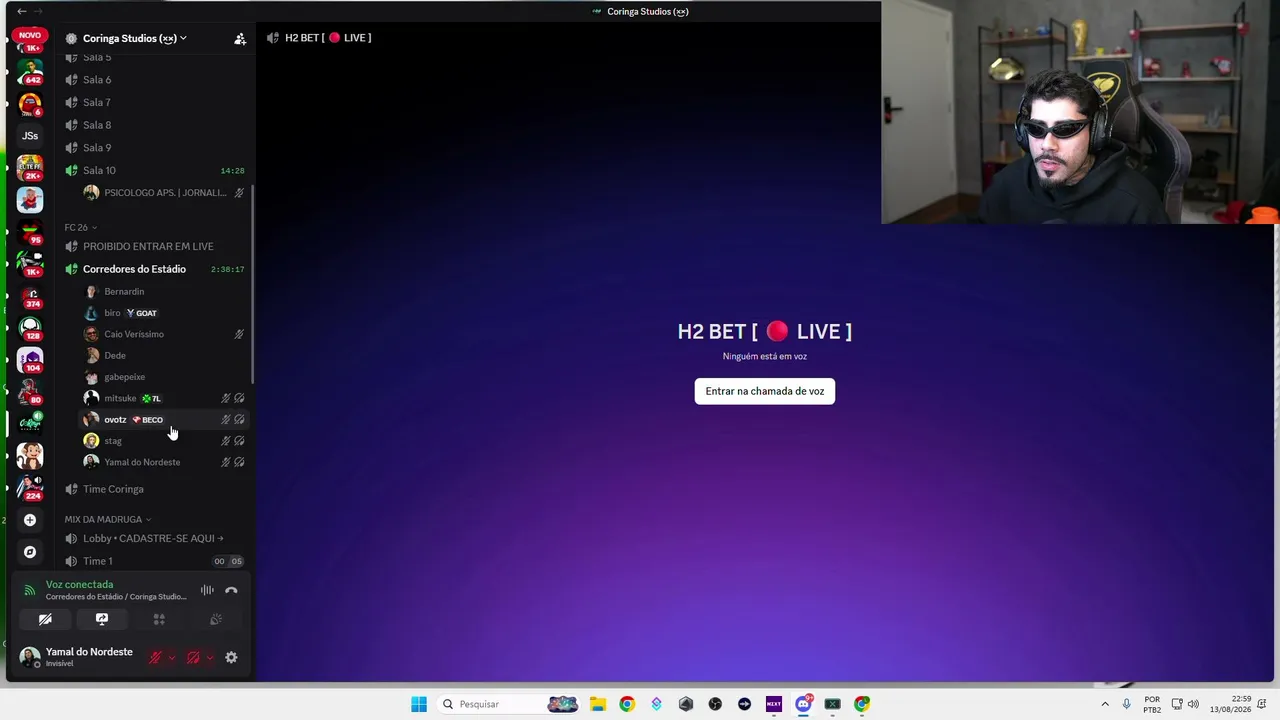Open Windows Start menu
Viewport: 1280px width, 720px height.
pyautogui.click(x=419, y=704)
